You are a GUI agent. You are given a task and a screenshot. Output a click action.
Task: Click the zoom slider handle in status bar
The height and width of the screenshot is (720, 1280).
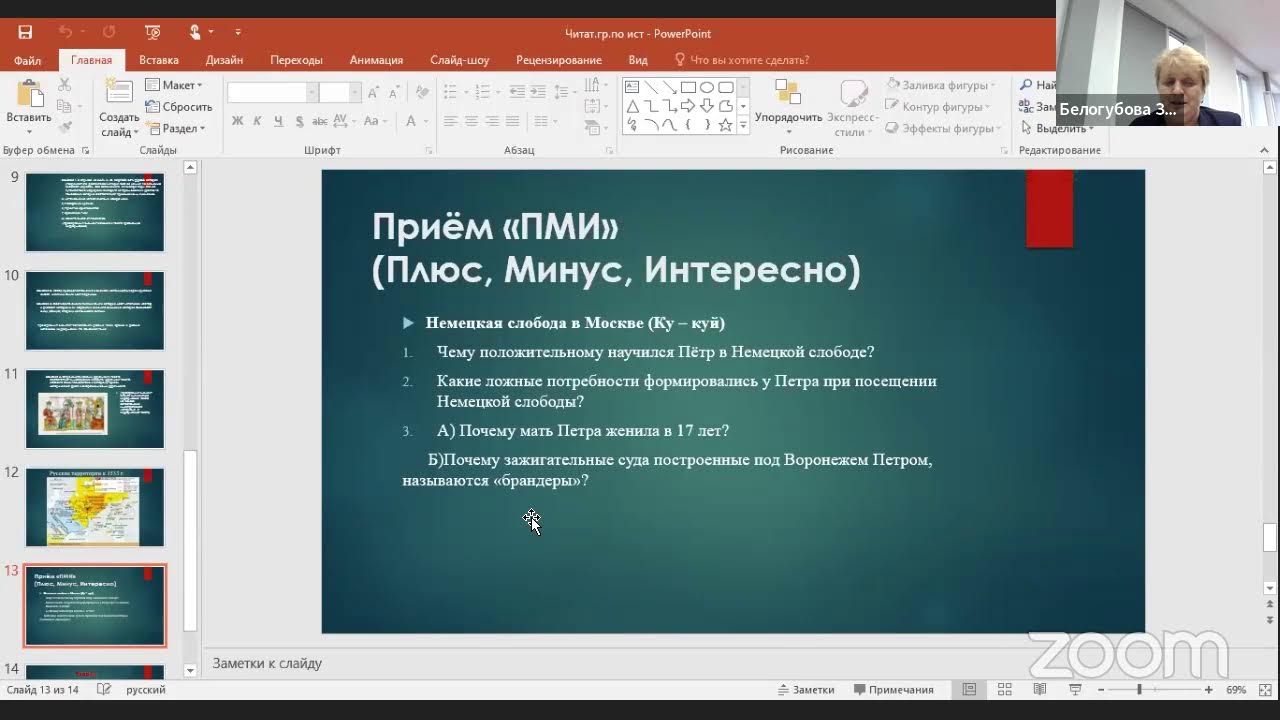1139,690
